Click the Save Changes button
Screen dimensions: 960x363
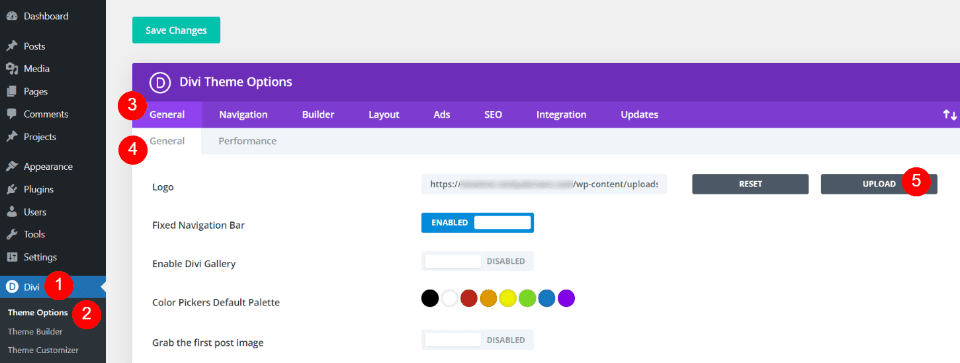tap(176, 30)
